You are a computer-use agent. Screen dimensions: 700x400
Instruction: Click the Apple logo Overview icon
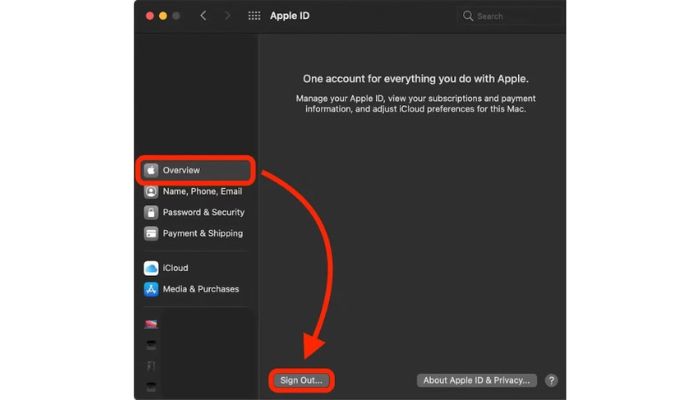(151, 170)
